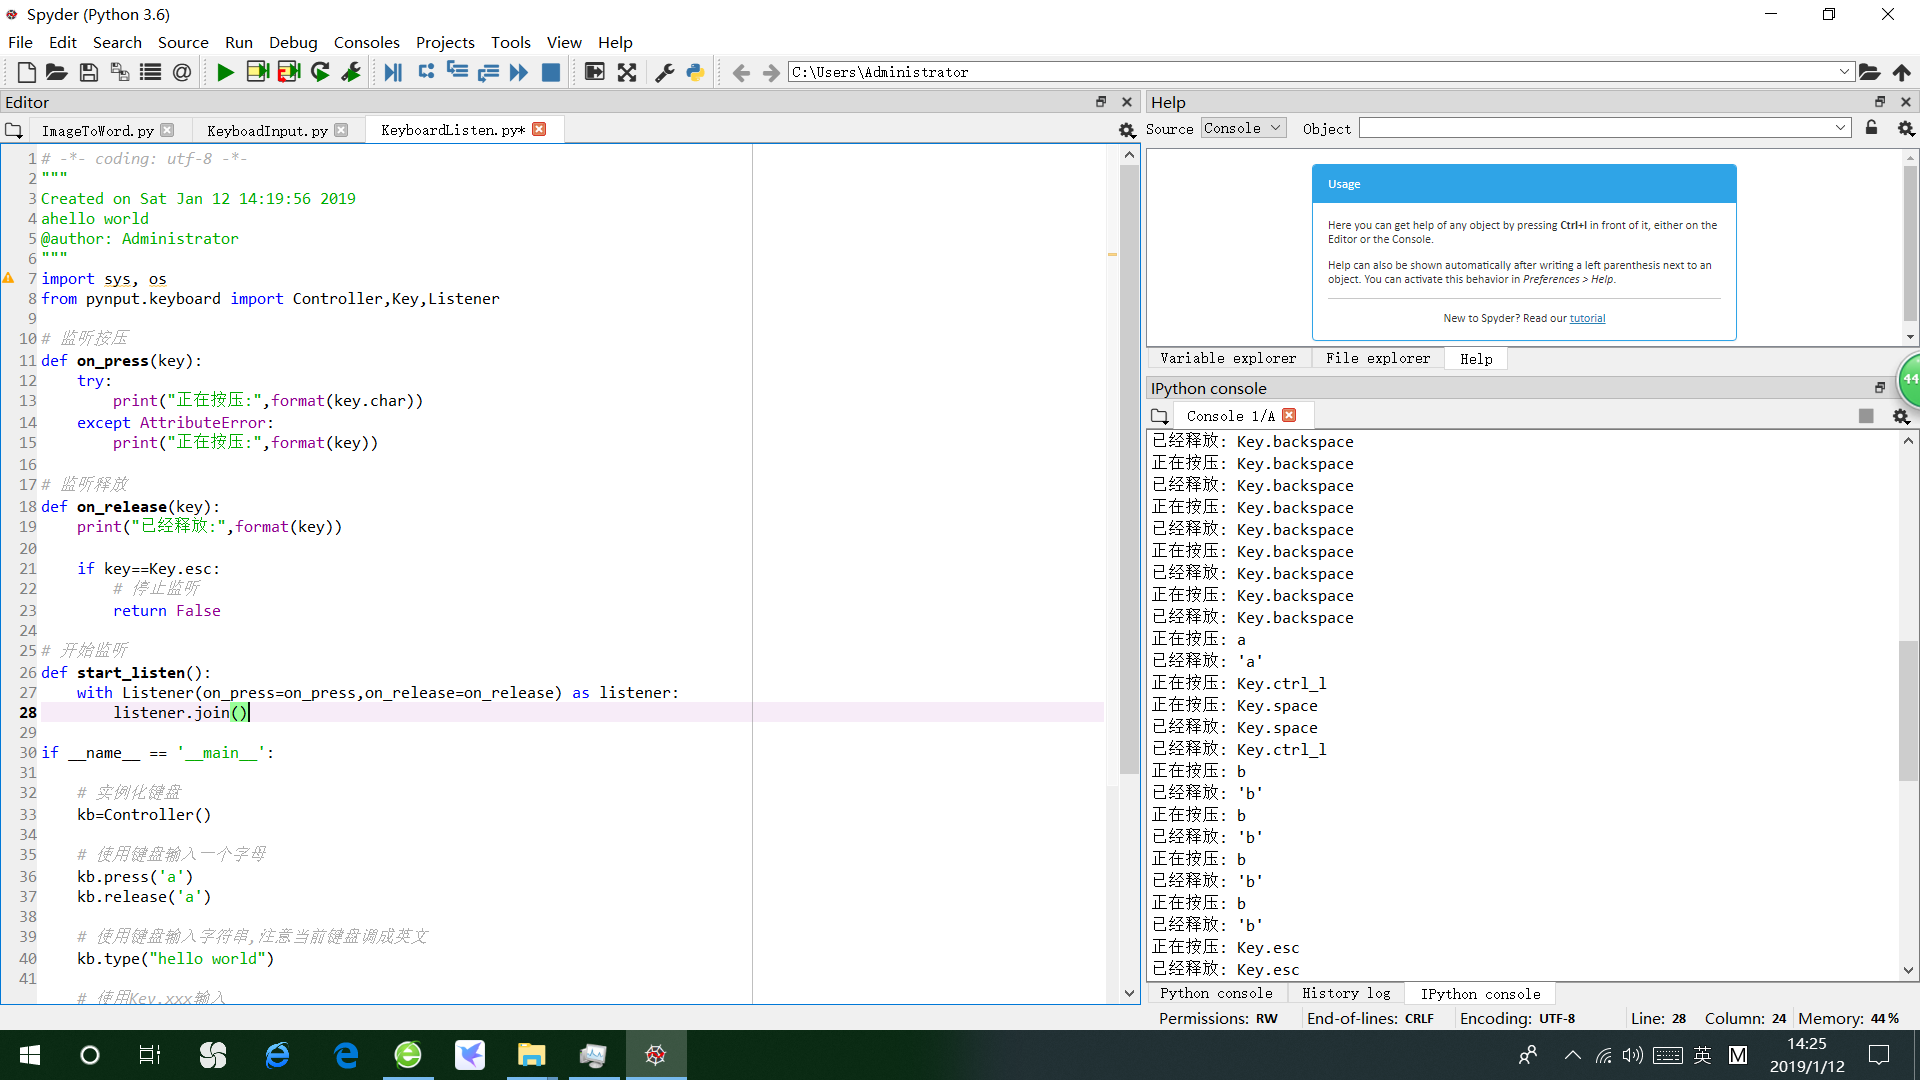Go forward directory arrow
The width and height of the screenshot is (1920, 1080).
tap(771, 72)
